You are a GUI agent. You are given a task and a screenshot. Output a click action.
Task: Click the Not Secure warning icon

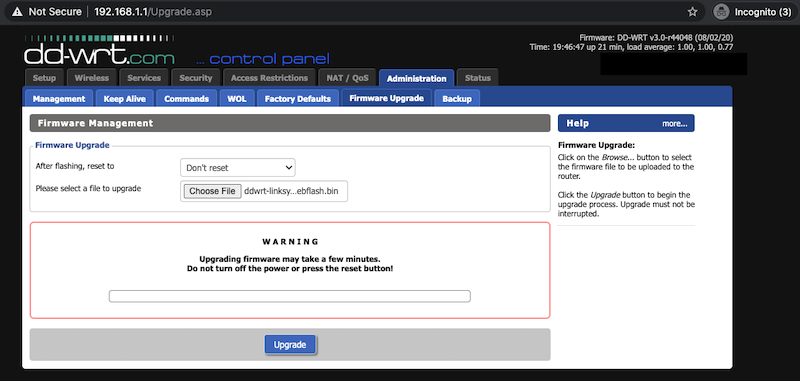[17, 12]
